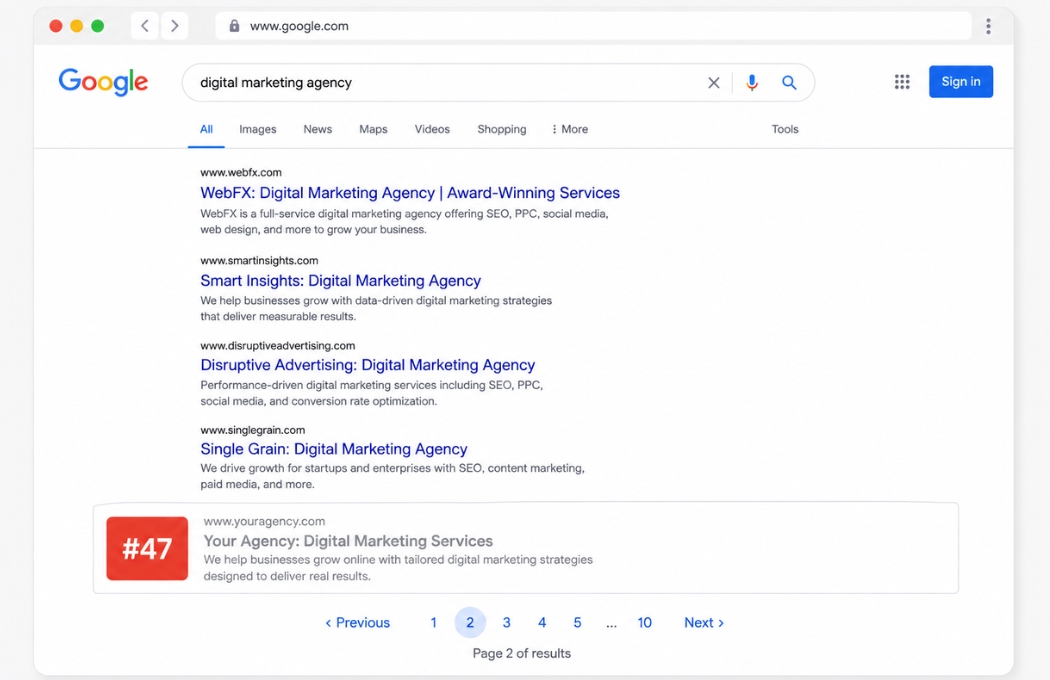
Task: Click the yellow minimize window button
Action: tap(77, 26)
